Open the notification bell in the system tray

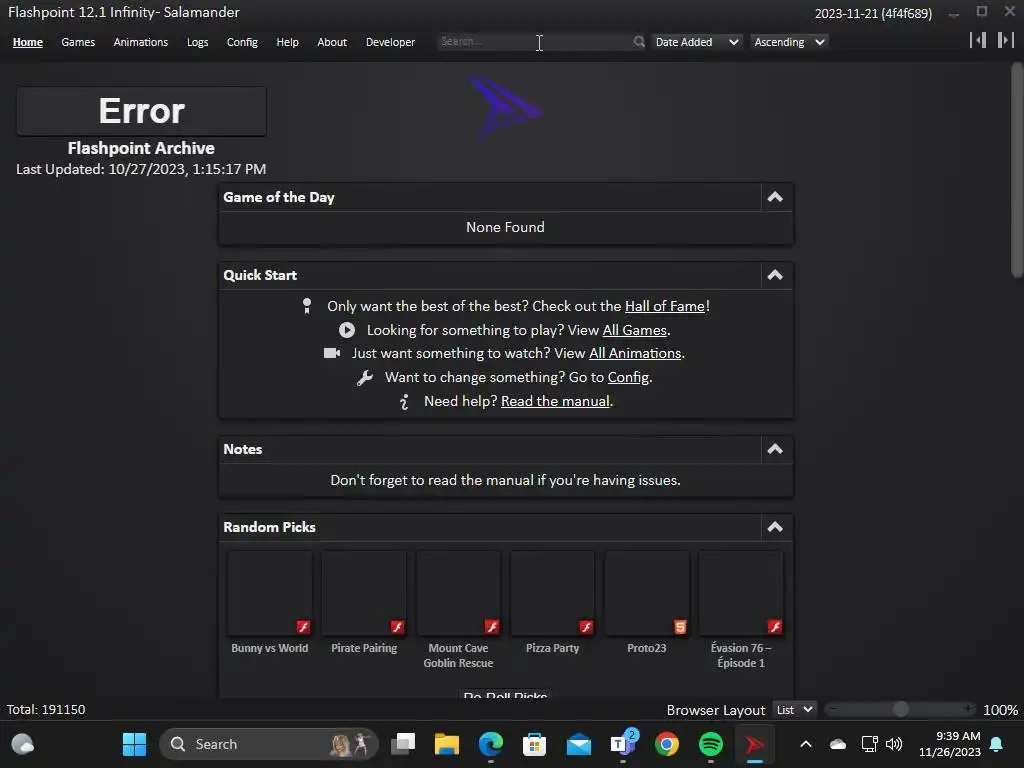point(997,744)
